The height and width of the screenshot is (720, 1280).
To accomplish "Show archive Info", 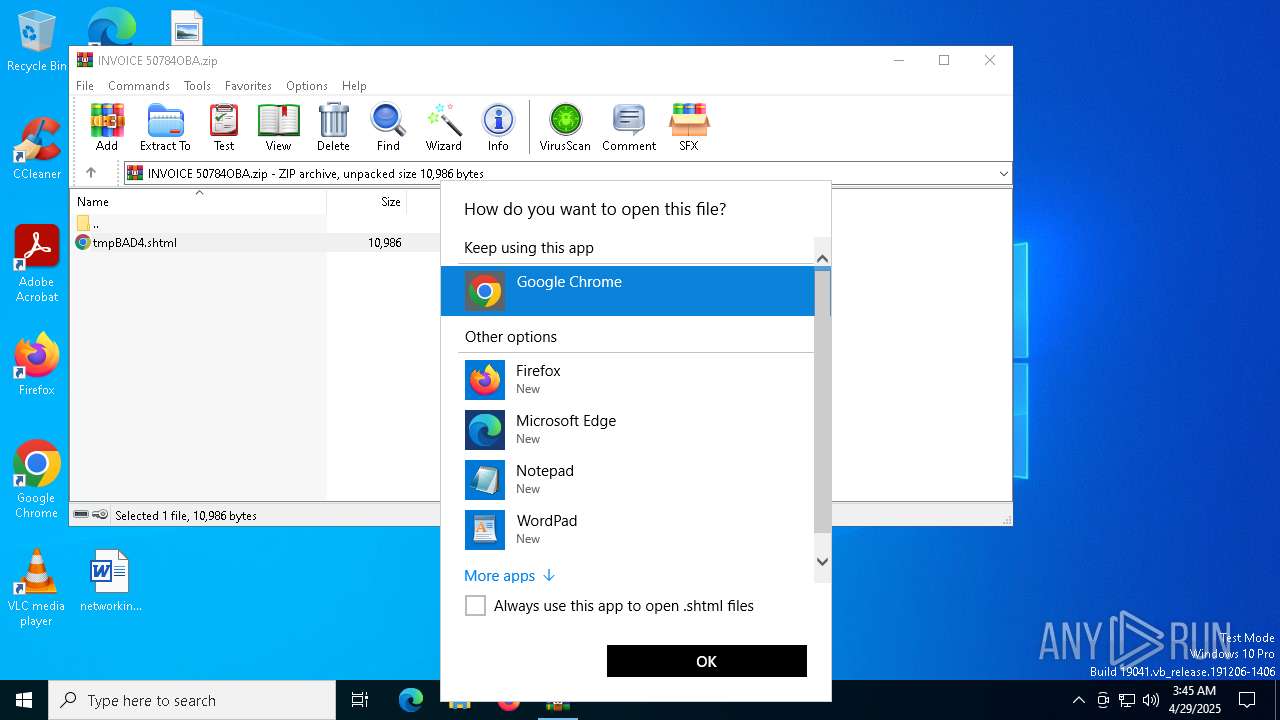I will click(498, 127).
